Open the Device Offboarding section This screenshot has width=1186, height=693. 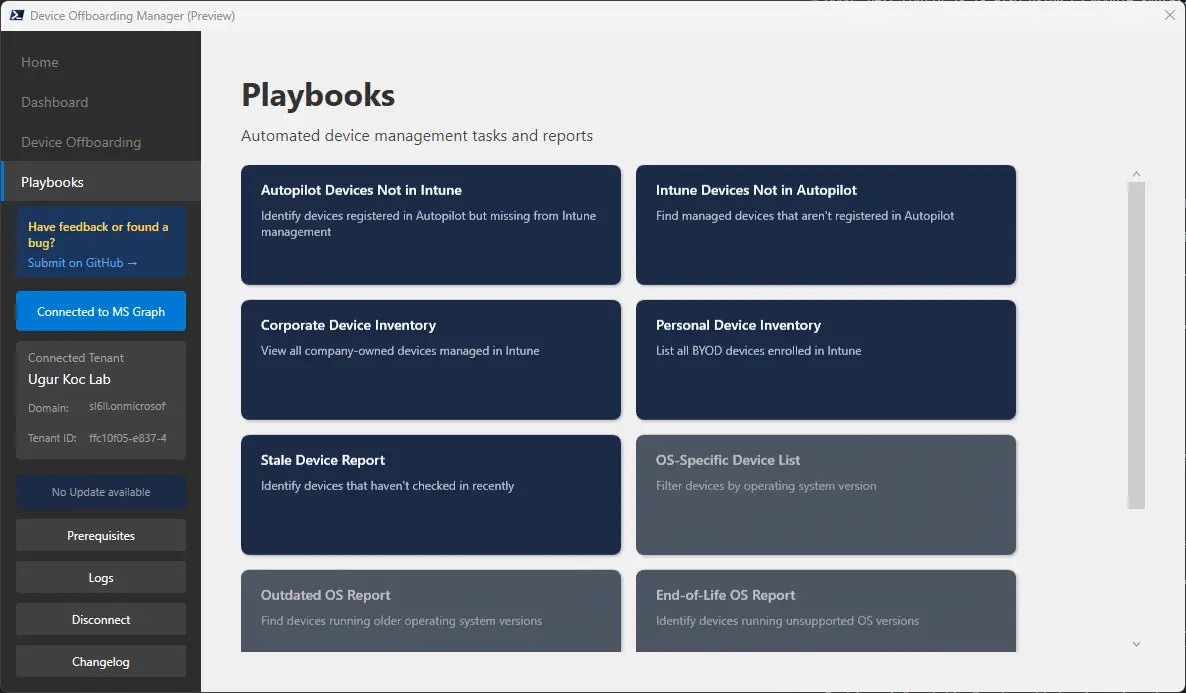80,142
